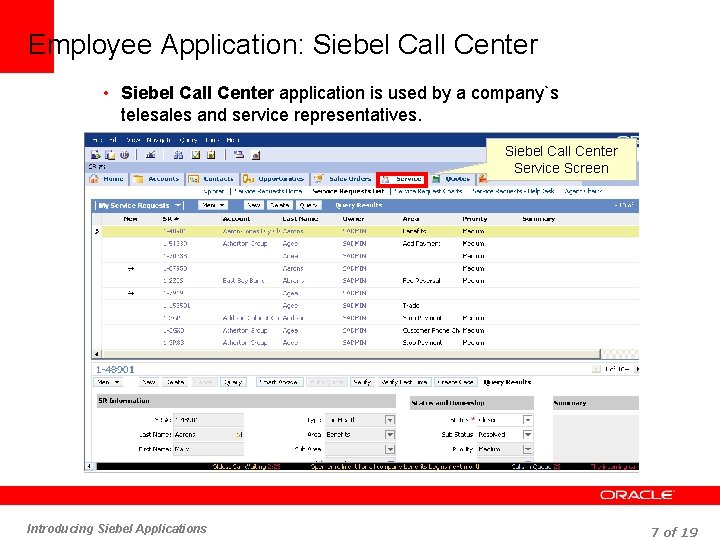Open the File menu

(96, 140)
